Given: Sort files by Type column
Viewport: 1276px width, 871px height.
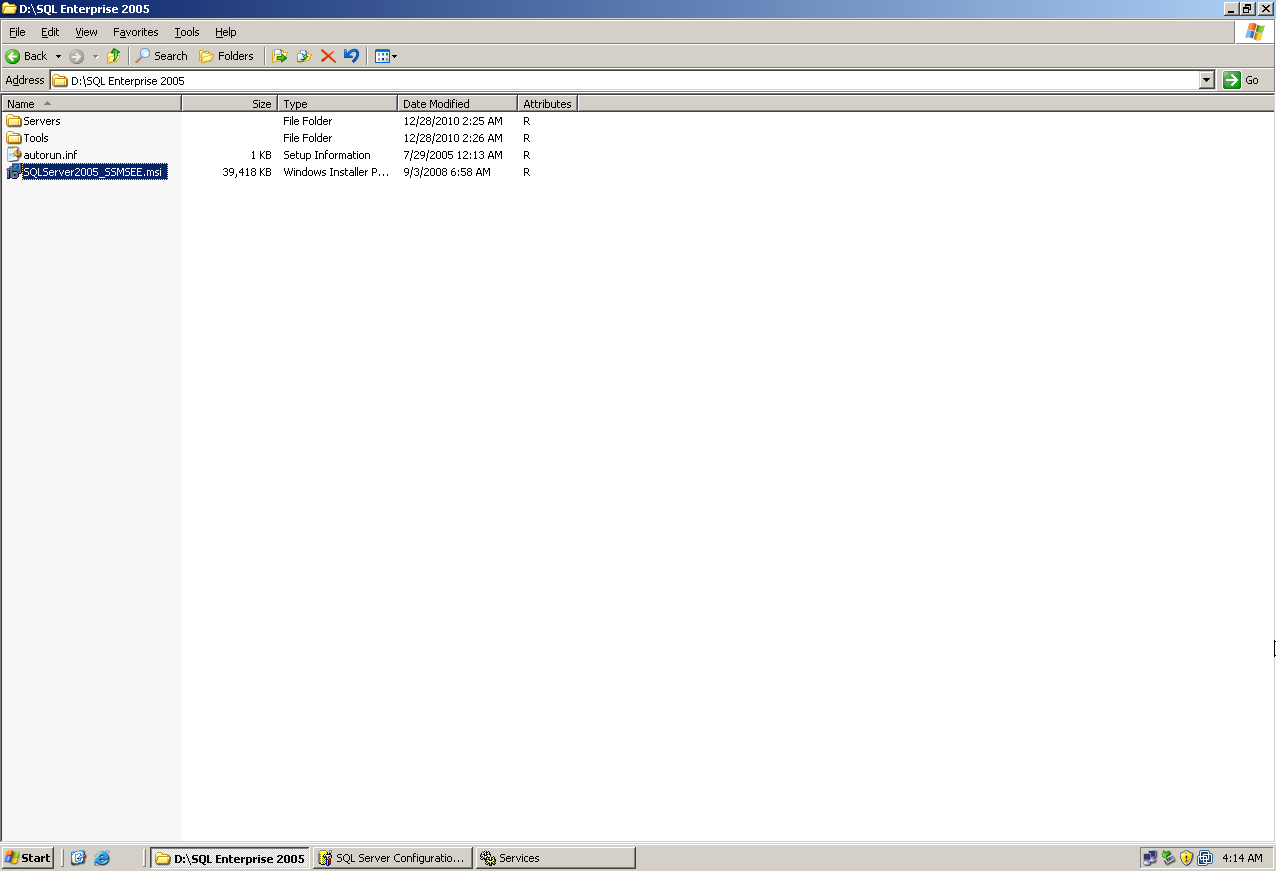Looking at the screenshot, I should coord(337,103).
